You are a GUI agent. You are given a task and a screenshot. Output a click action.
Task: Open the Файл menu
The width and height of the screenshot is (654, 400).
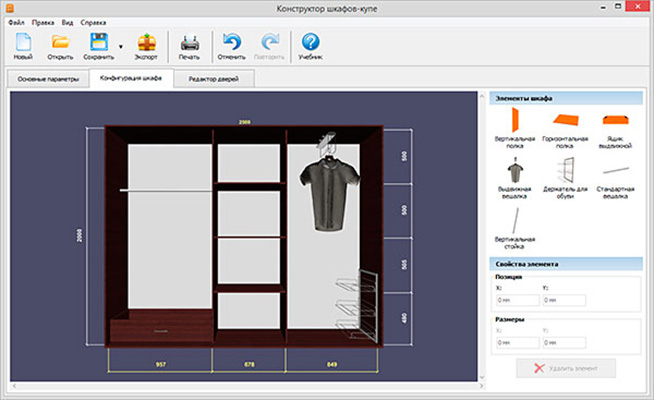point(16,21)
